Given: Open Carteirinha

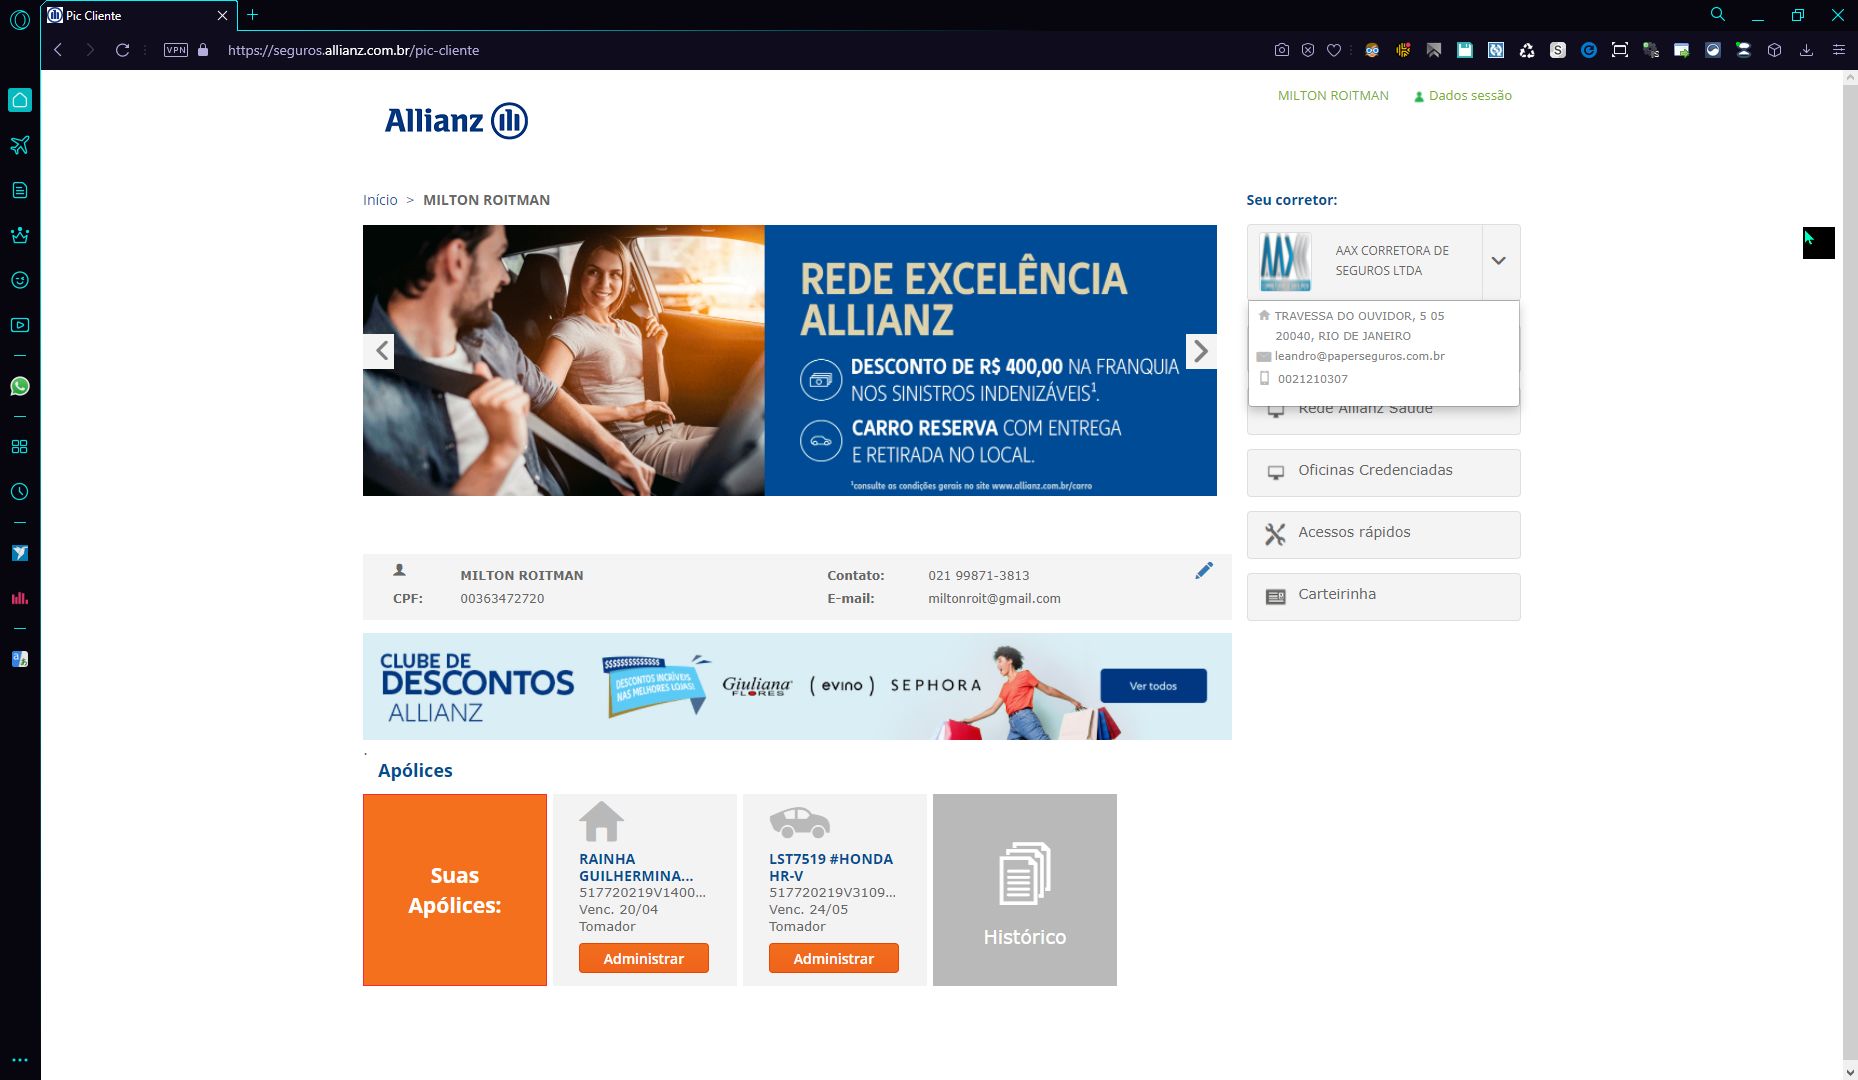Looking at the screenshot, I should coord(1383,596).
